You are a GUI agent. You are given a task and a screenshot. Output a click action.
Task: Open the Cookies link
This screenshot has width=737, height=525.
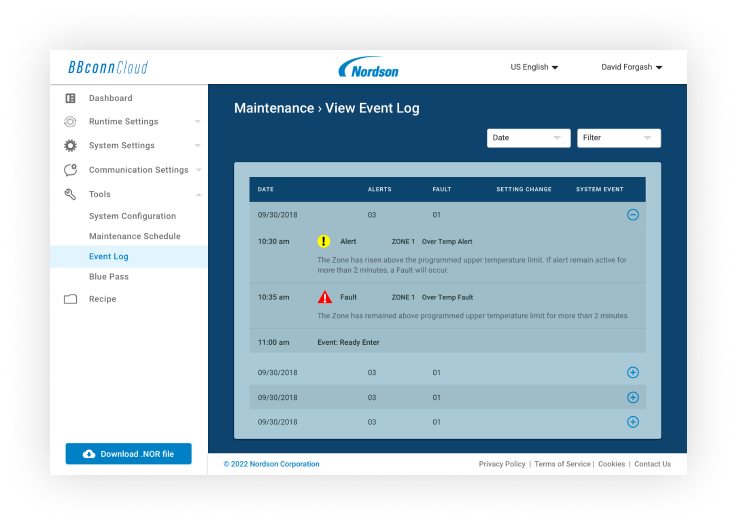pos(612,464)
